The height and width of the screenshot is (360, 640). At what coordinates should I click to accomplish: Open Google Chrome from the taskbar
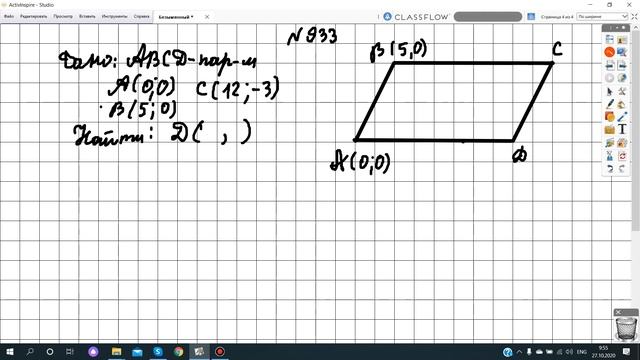point(178,352)
